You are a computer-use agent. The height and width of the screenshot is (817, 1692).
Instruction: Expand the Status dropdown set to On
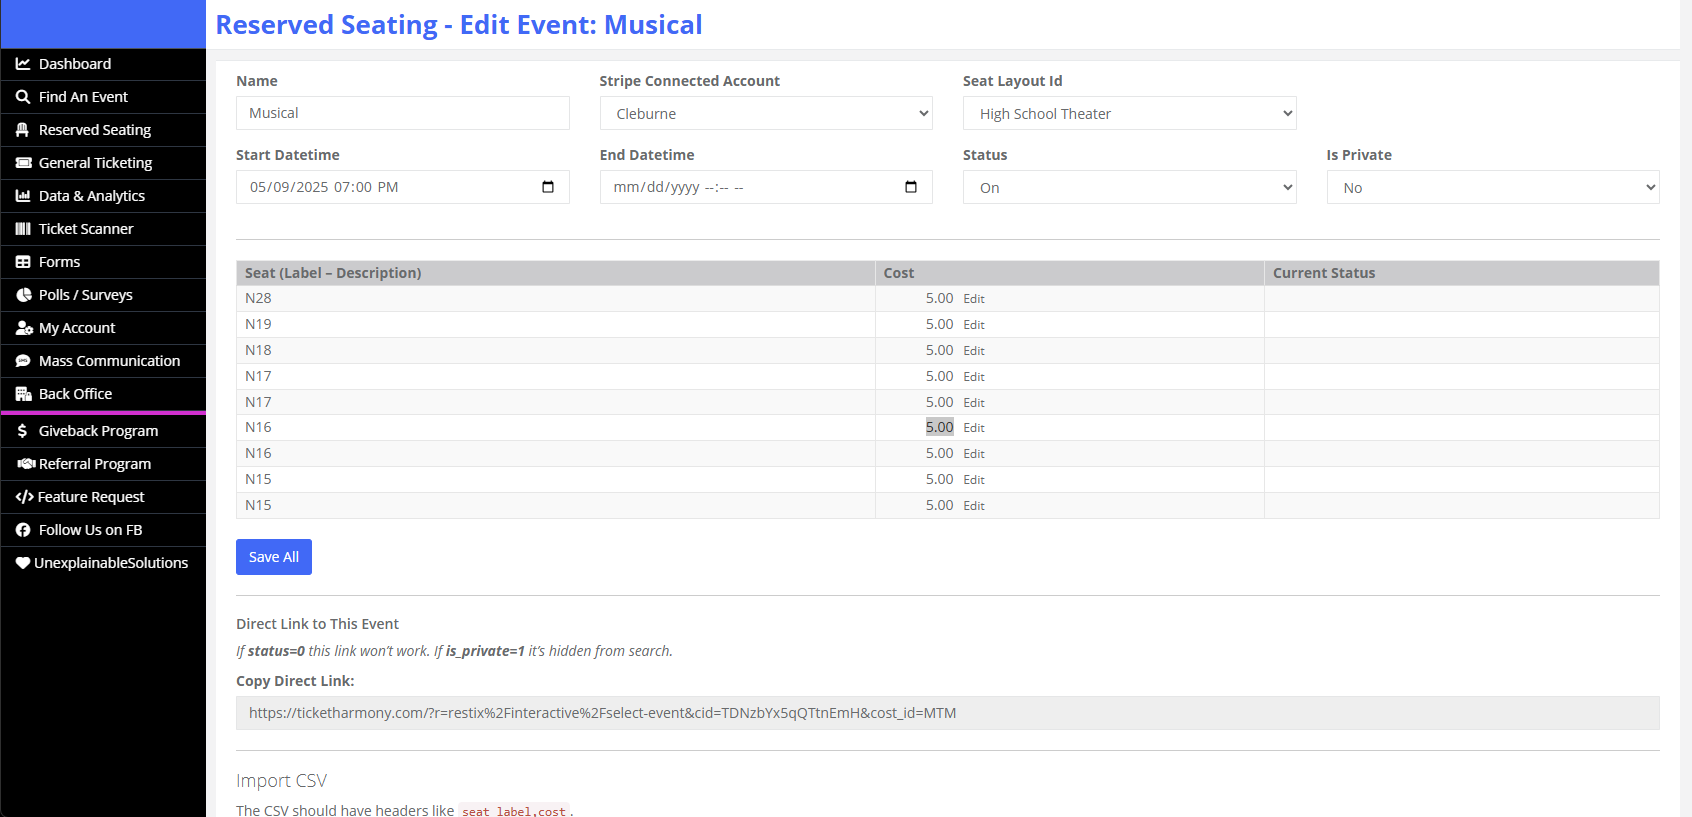(x=1129, y=188)
